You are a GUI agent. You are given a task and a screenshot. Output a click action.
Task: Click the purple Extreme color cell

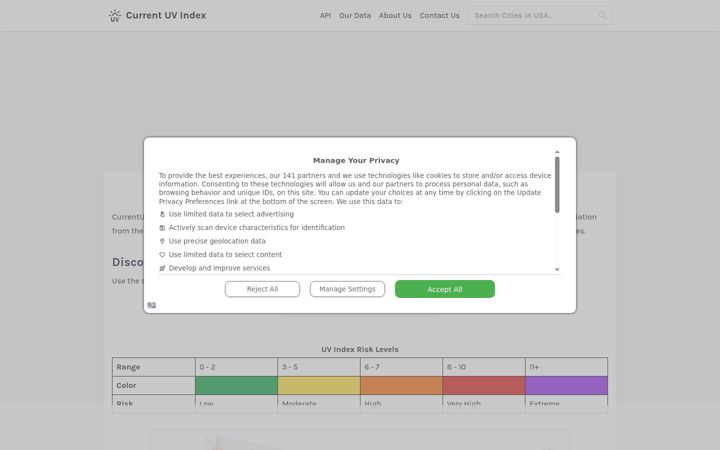pos(567,386)
